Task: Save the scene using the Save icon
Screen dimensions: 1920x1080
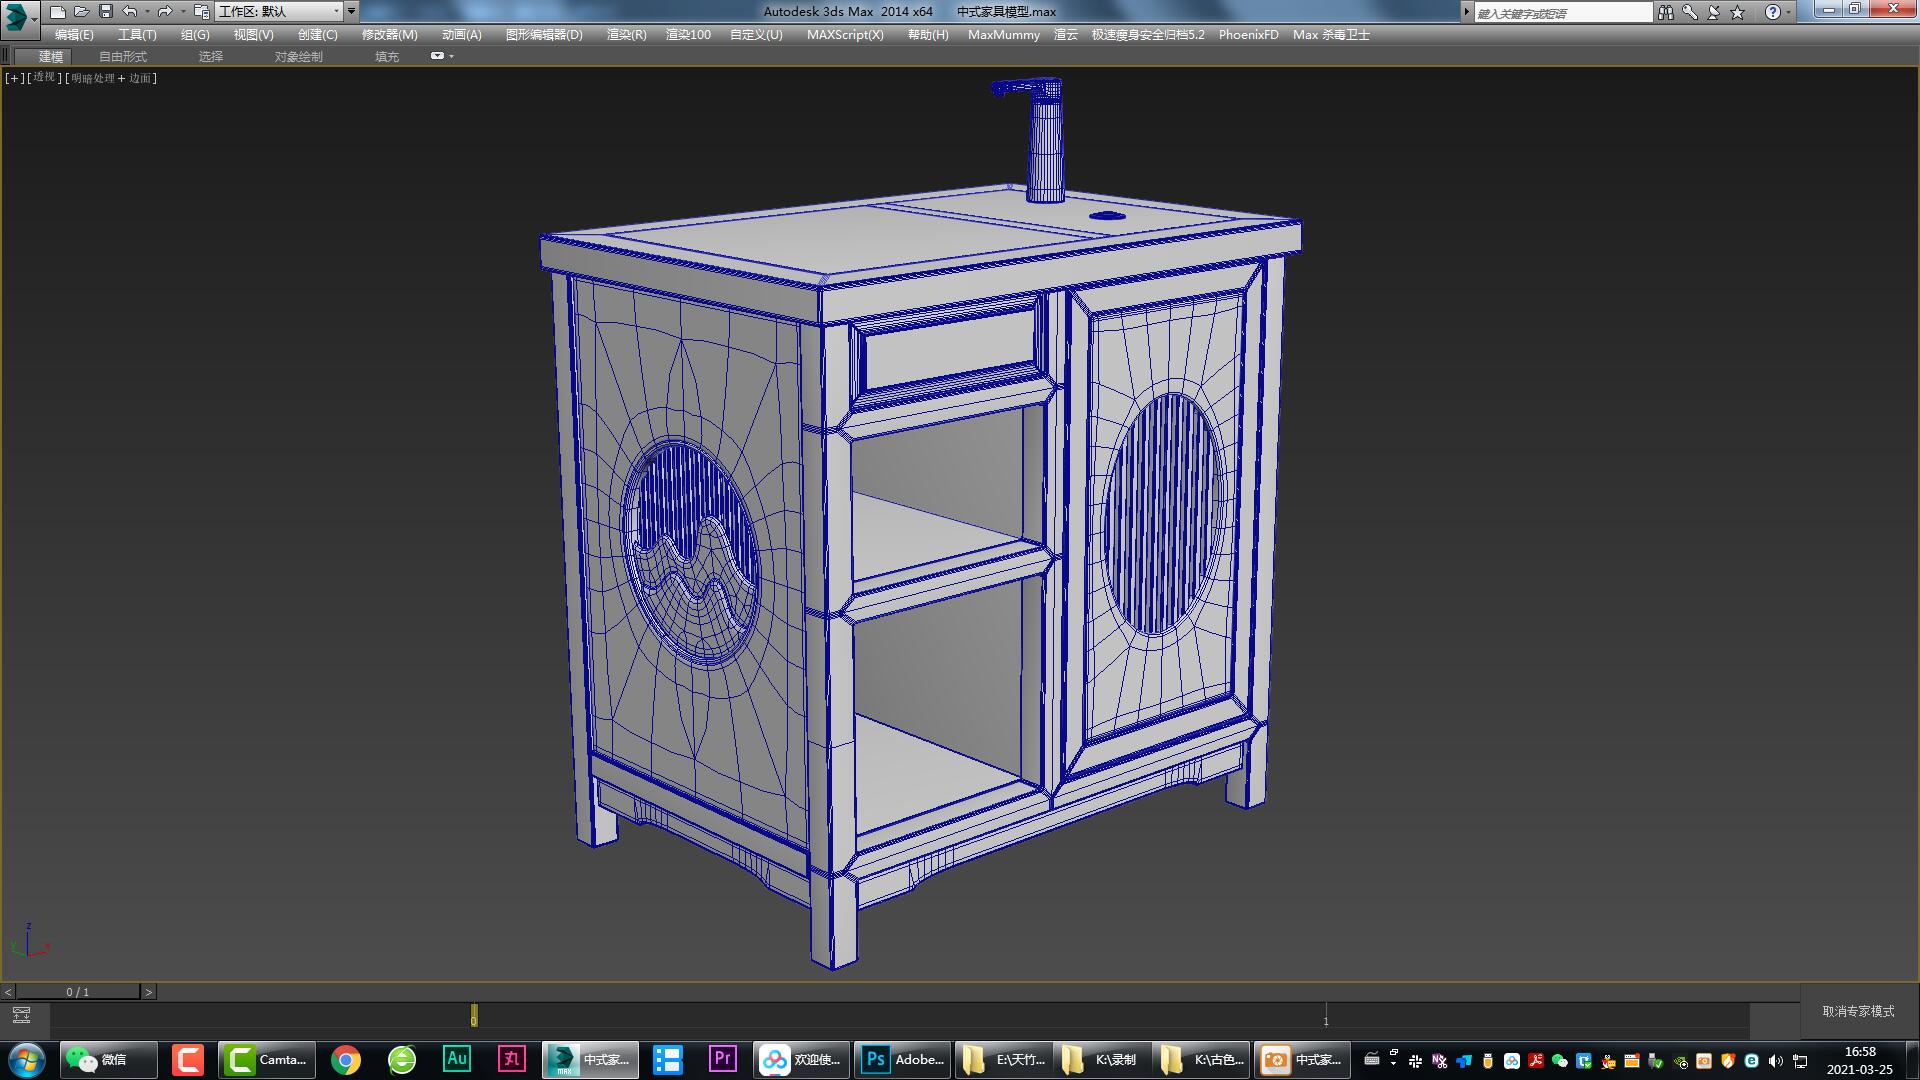Action: [x=104, y=11]
